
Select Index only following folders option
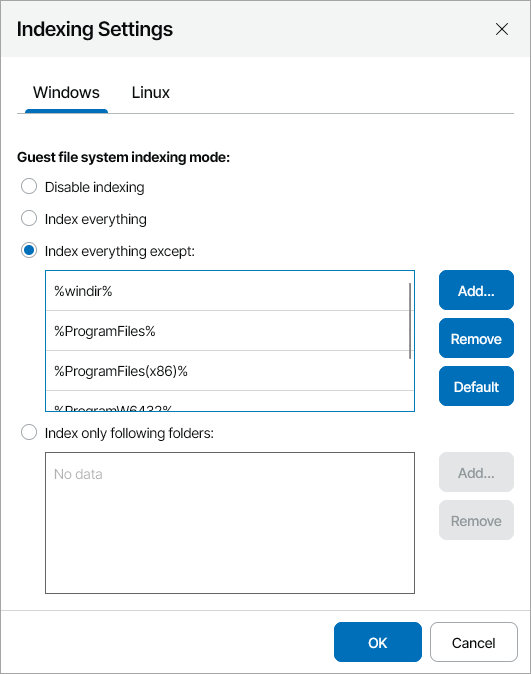tap(29, 432)
